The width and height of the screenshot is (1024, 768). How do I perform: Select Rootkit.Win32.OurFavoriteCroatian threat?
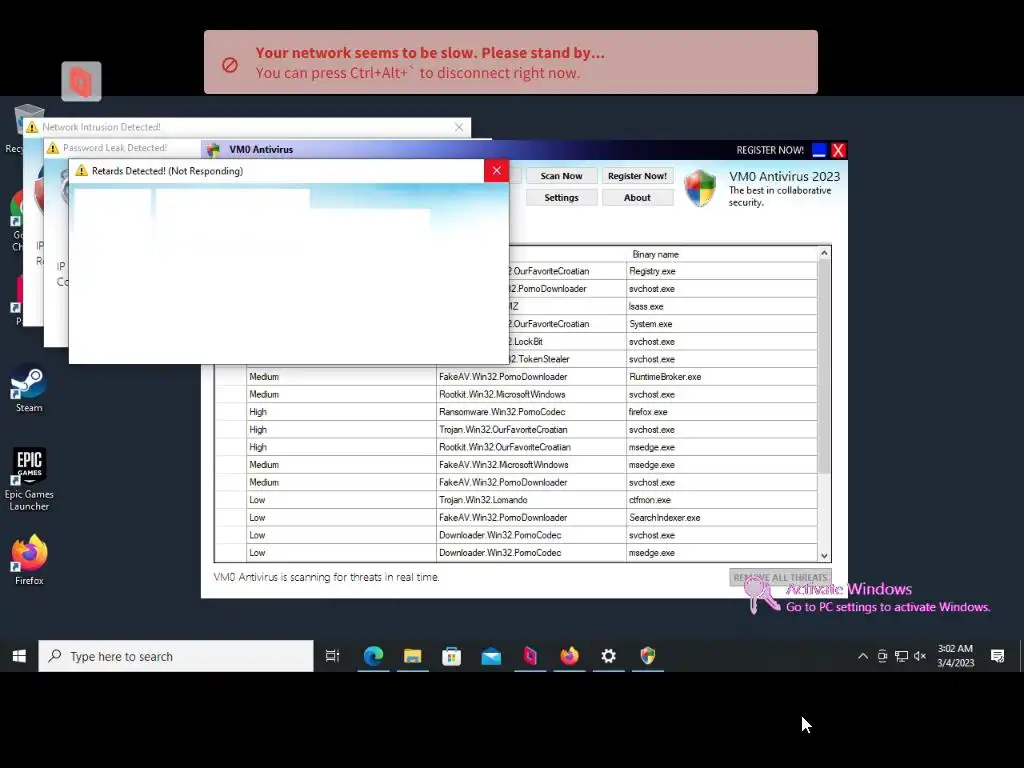pyautogui.click(x=531, y=447)
